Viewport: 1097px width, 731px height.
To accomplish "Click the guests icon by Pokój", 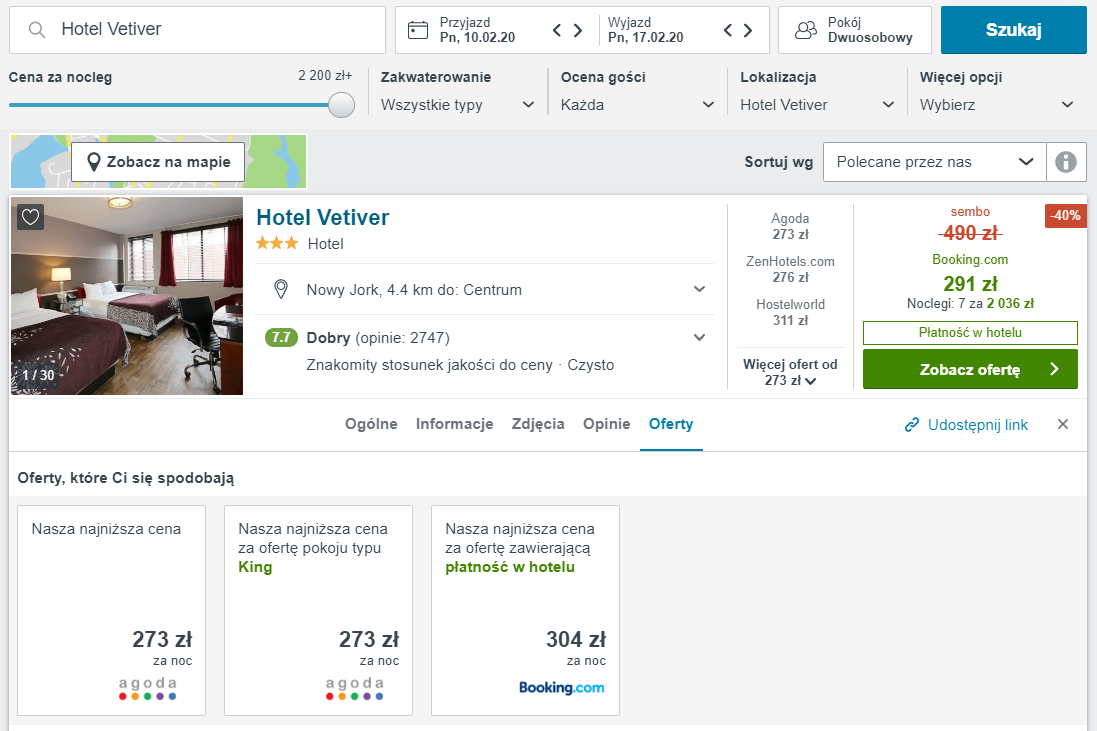I will pos(806,30).
